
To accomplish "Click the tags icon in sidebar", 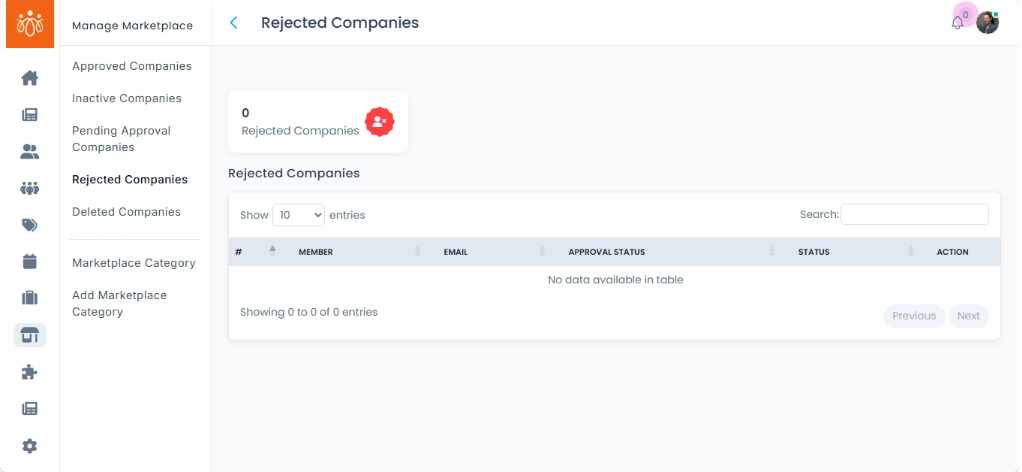I will (30, 225).
